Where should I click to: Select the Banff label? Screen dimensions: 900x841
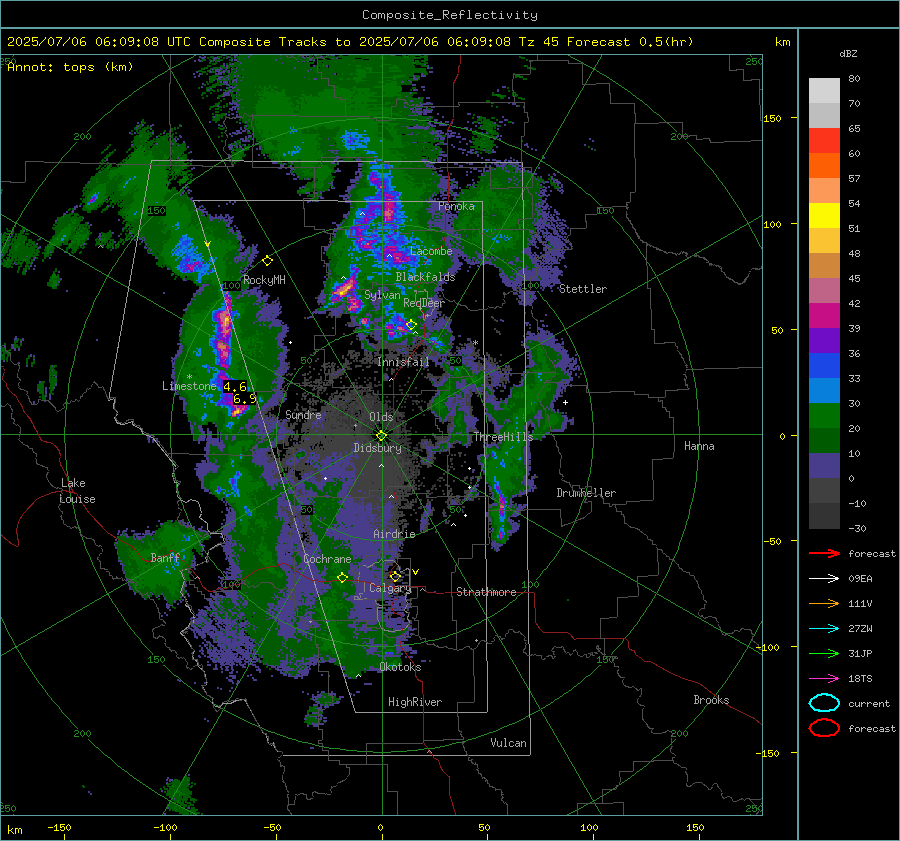coord(165,558)
